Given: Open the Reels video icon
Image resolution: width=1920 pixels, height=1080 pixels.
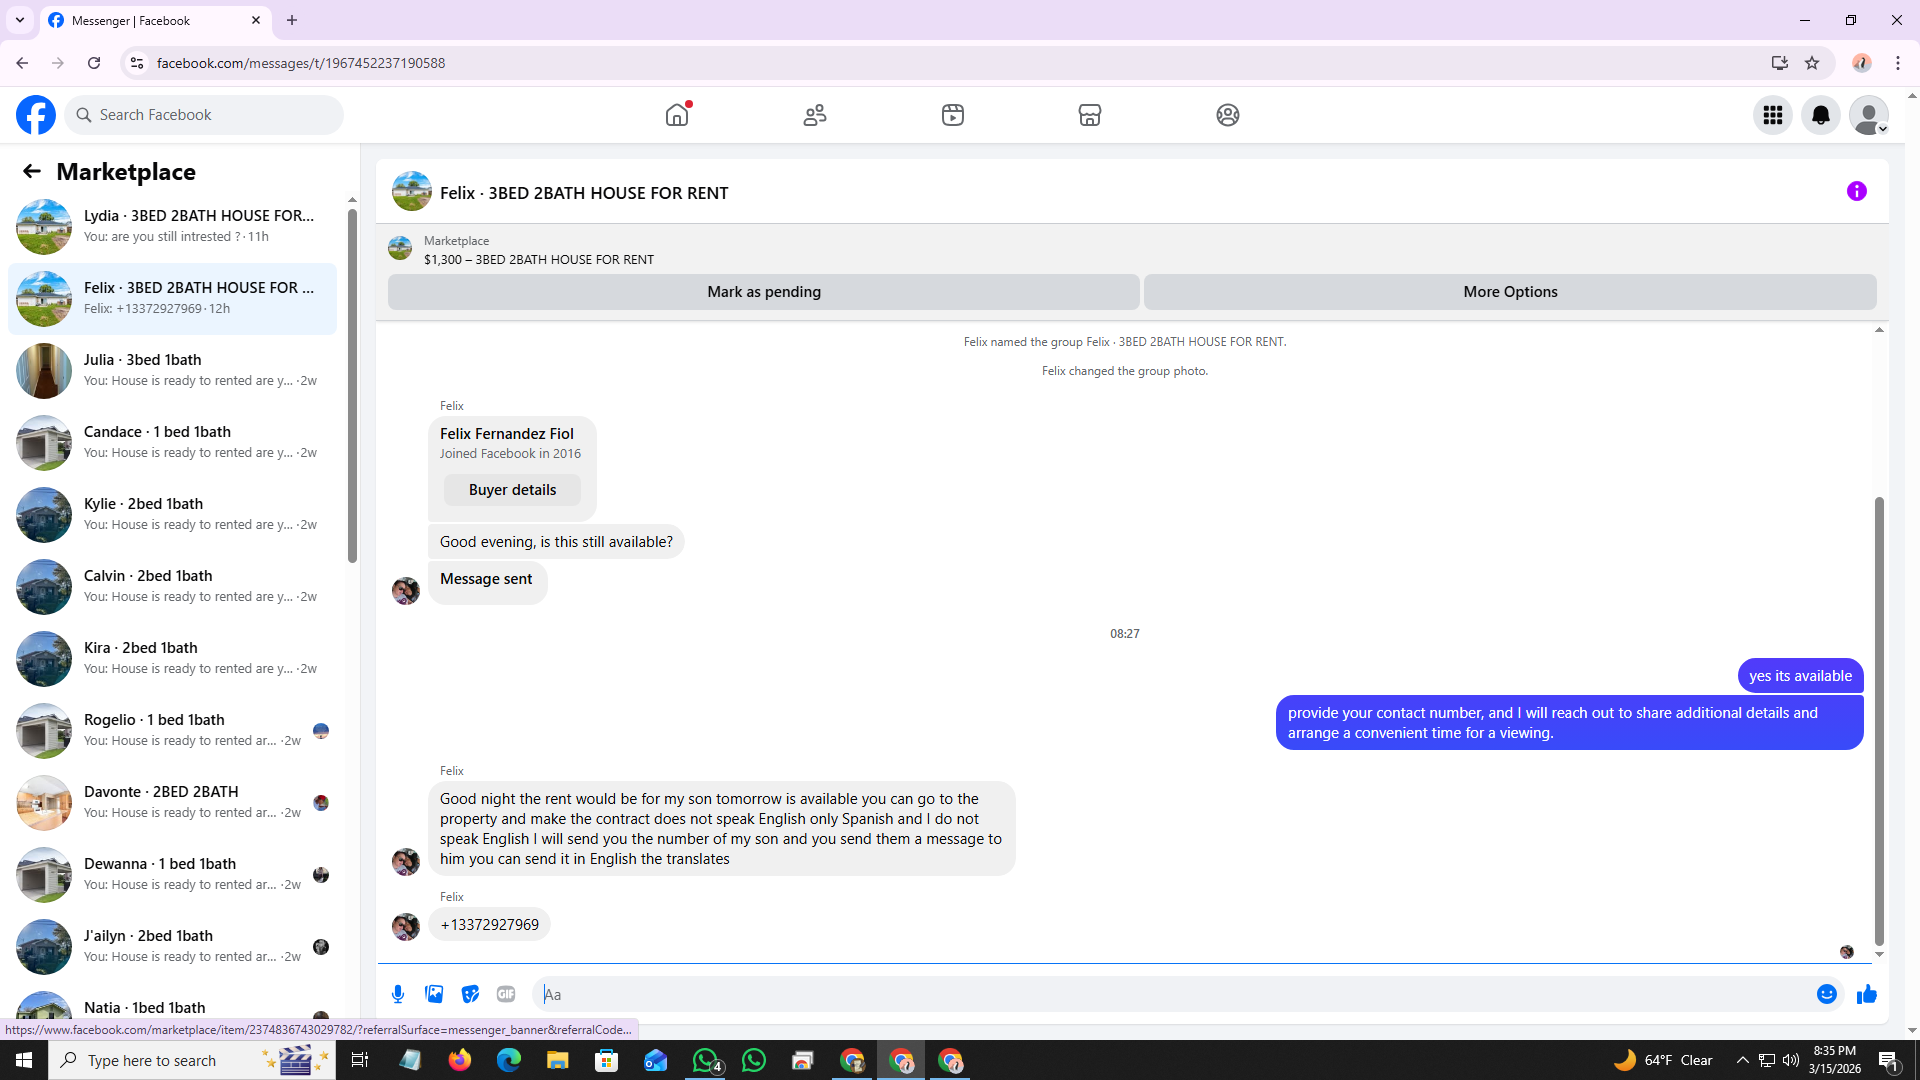Looking at the screenshot, I should pos(953,115).
